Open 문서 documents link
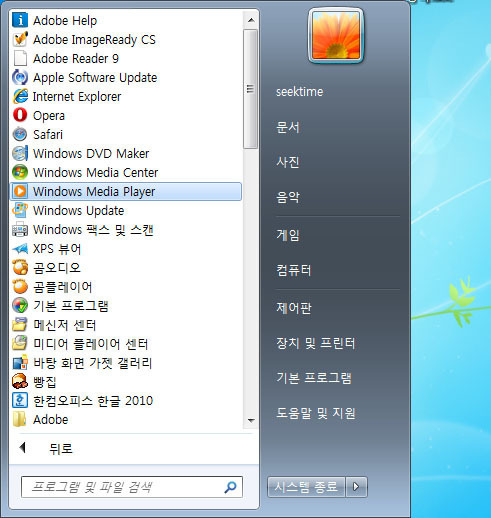The width and height of the screenshot is (491, 518). point(288,127)
